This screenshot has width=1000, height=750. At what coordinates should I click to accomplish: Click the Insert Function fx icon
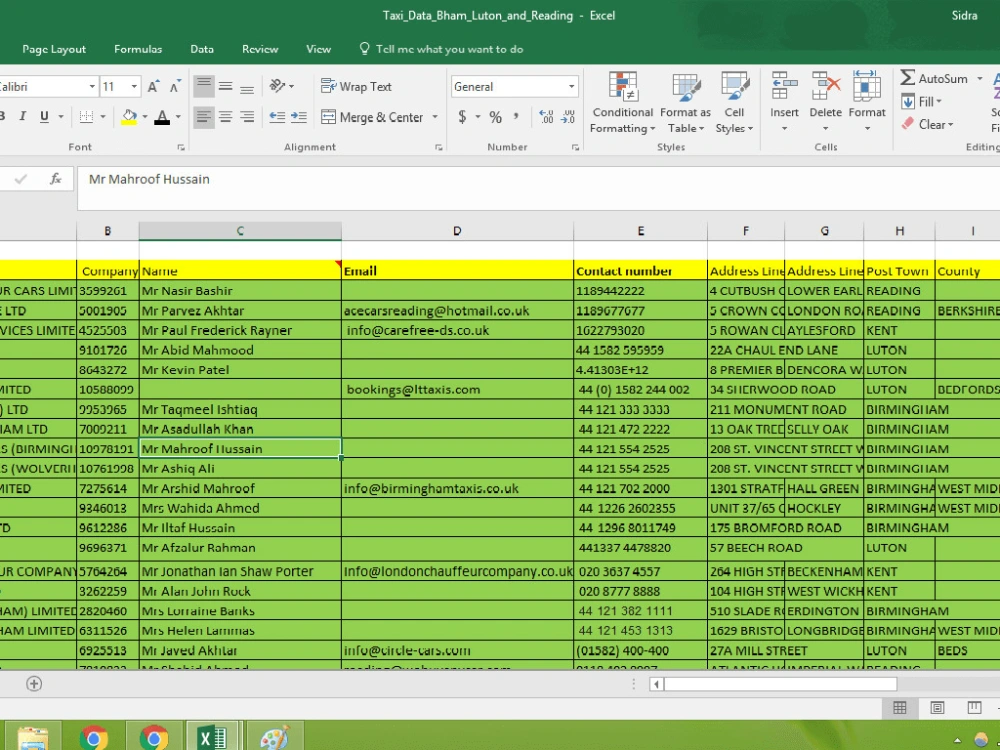[56, 179]
